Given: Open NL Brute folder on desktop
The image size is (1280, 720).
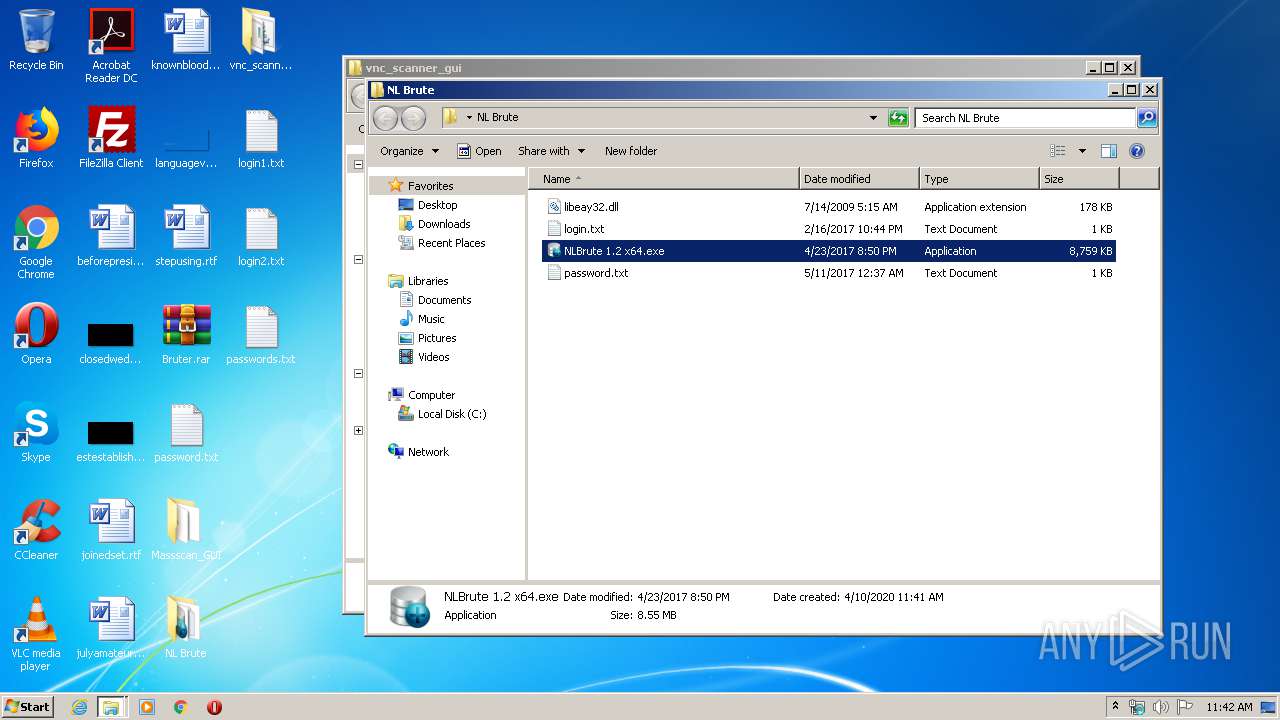Looking at the screenshot, I should pos(186,628).
